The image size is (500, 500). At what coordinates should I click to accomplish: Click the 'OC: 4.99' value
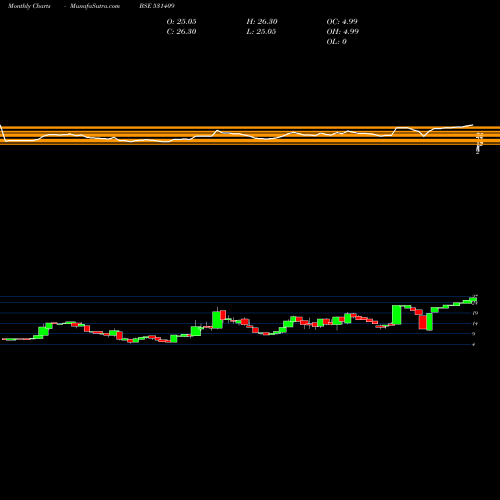(x=342, y=22)
